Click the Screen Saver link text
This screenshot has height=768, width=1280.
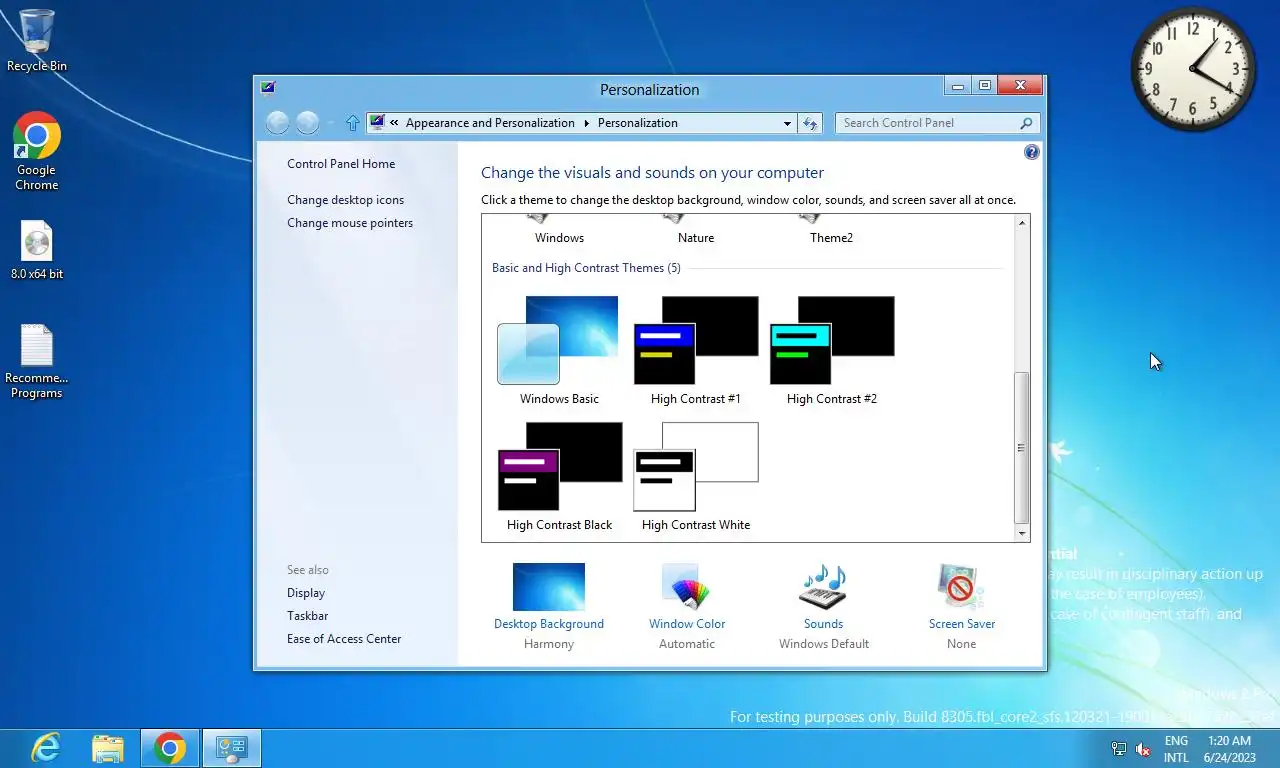click(961, 624)
